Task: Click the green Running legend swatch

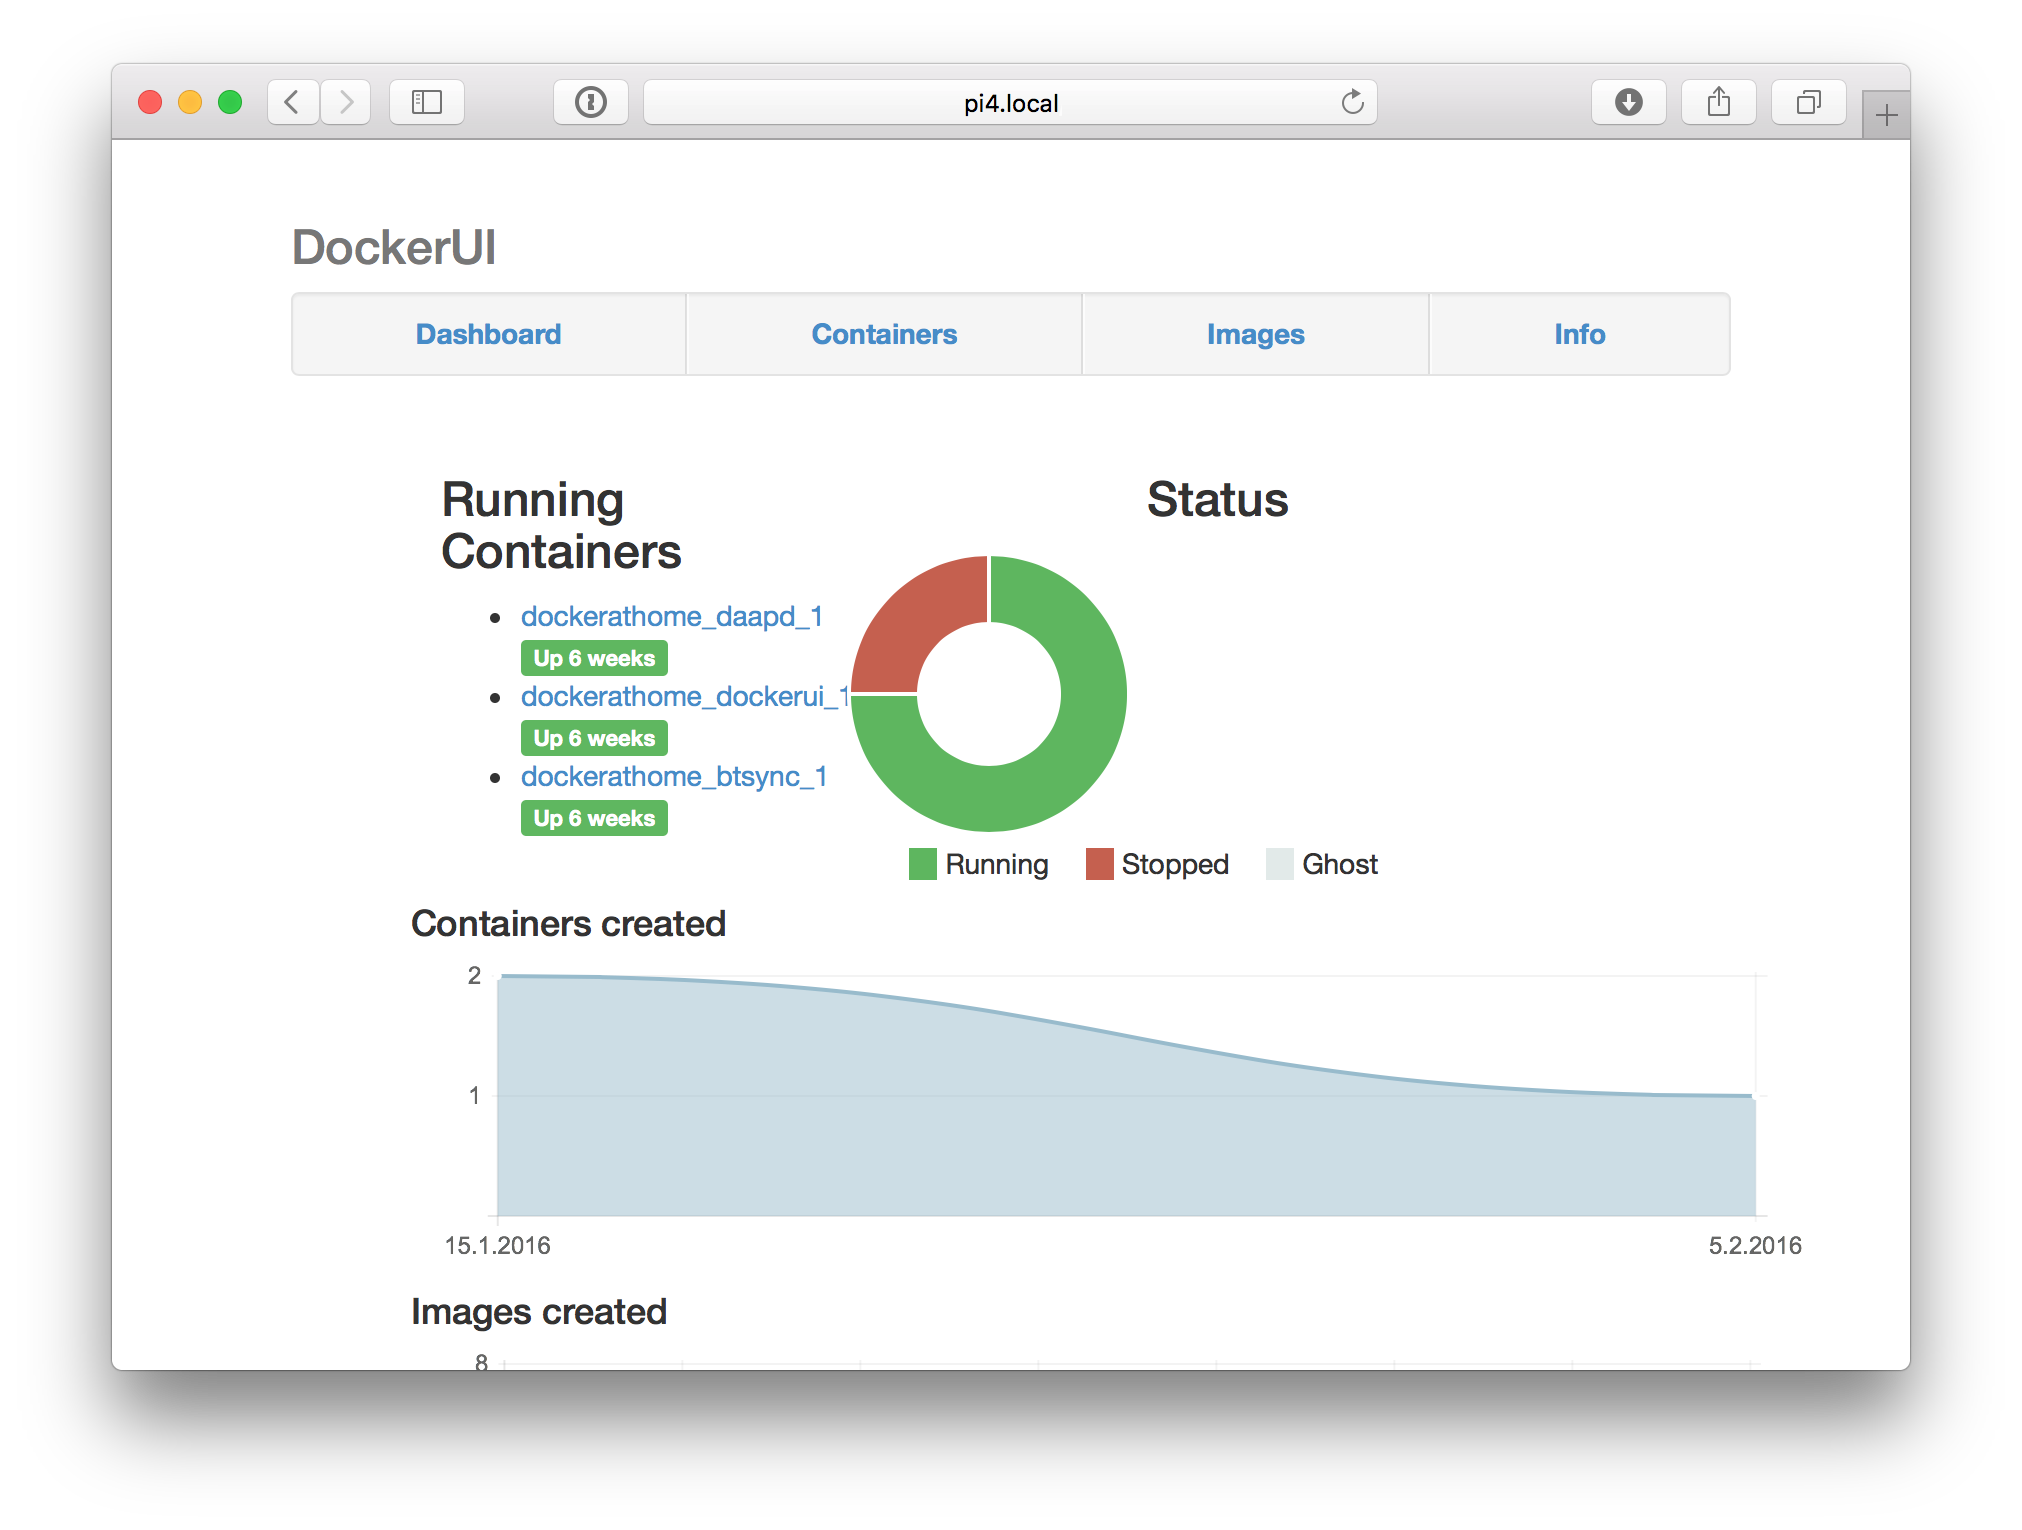Action: point(923,864)
